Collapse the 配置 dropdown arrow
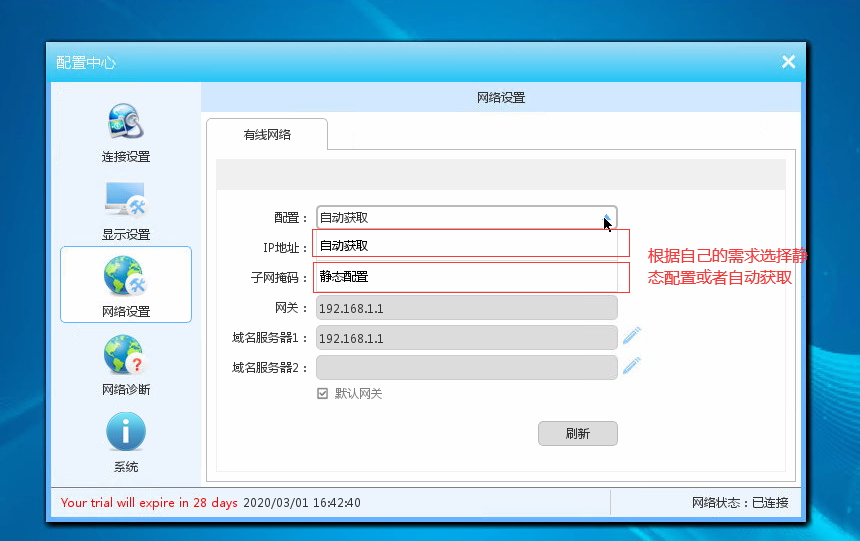Viewport: 860px width, 541px height. (x=606, y=217)
